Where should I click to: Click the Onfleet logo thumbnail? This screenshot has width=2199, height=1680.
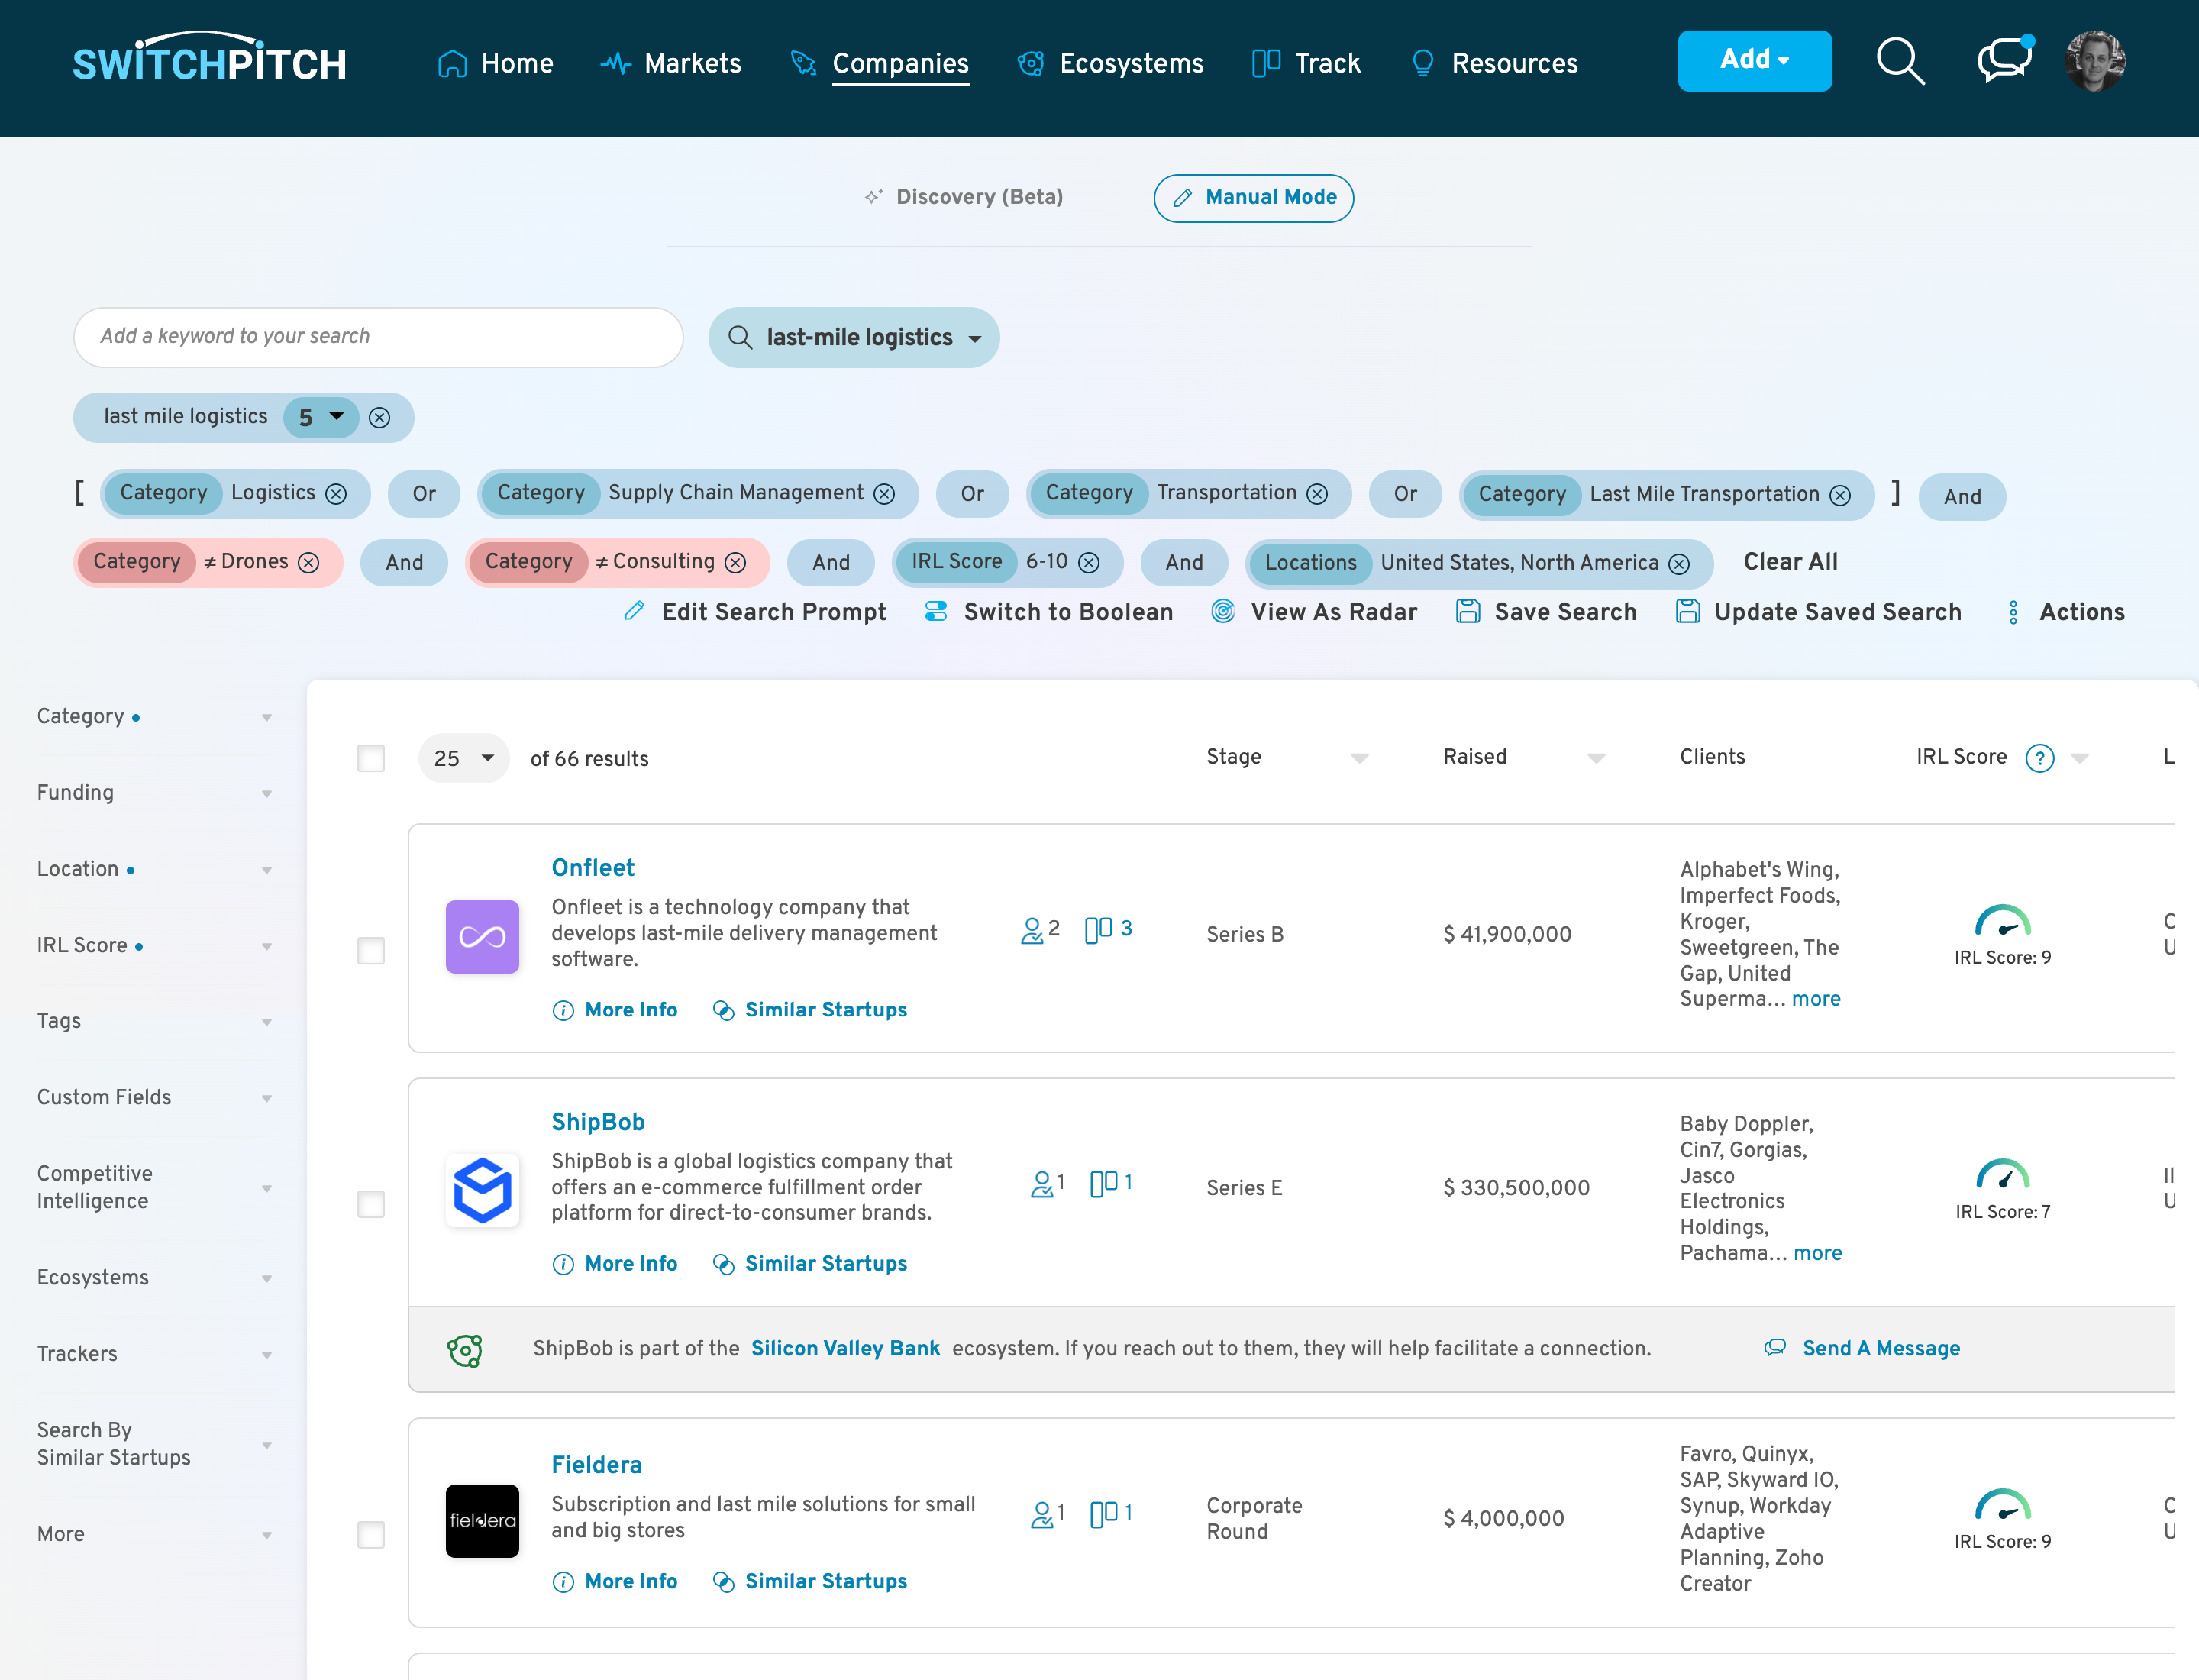click(x=482, y=937)
